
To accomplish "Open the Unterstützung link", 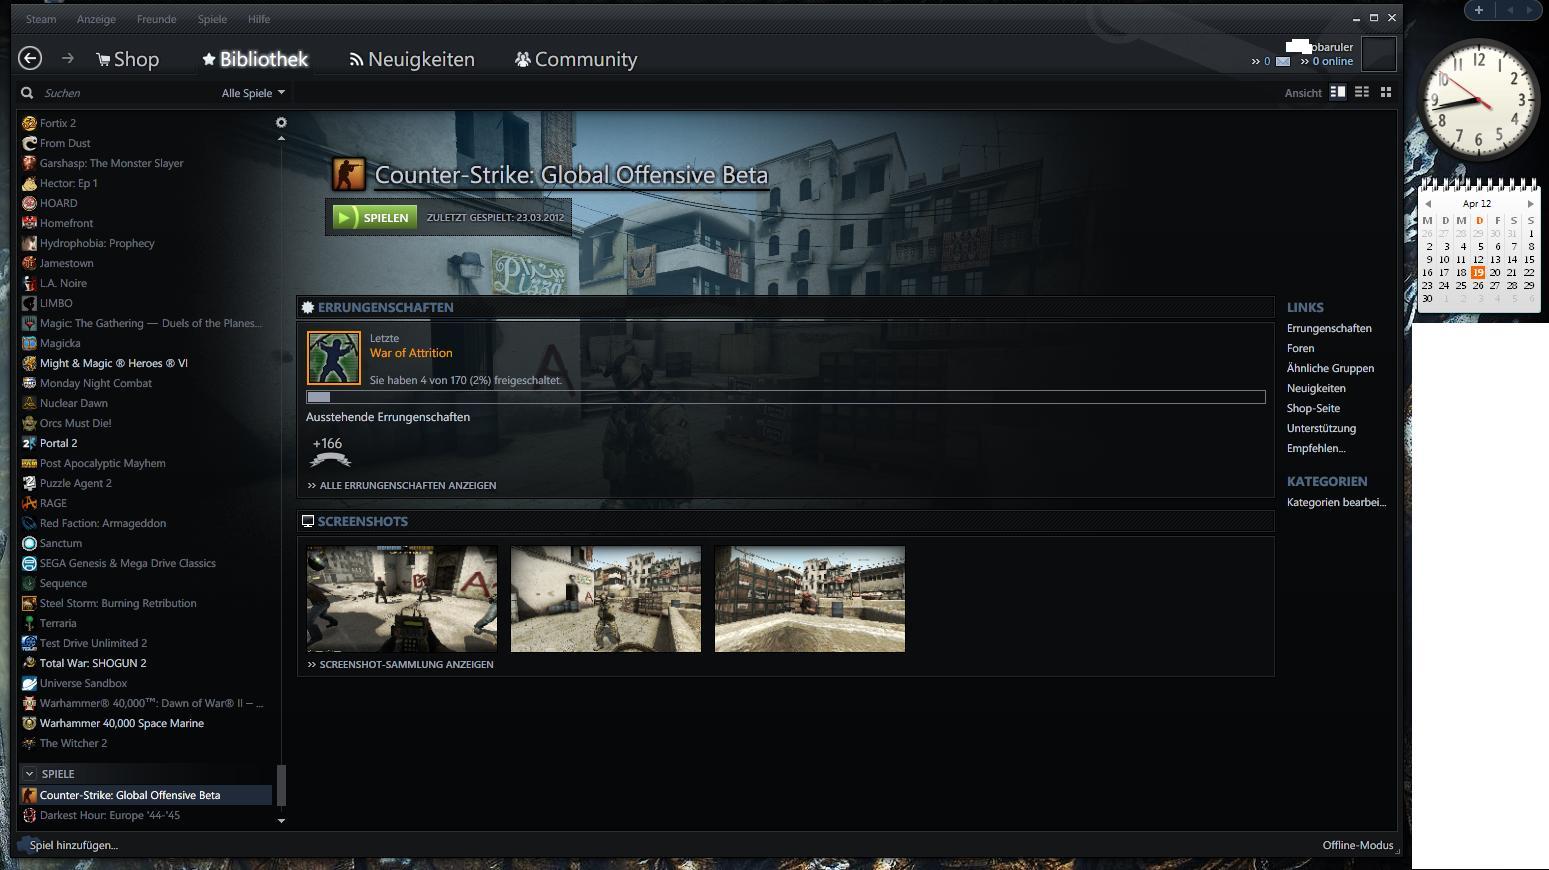I will tap(1321, 428).
